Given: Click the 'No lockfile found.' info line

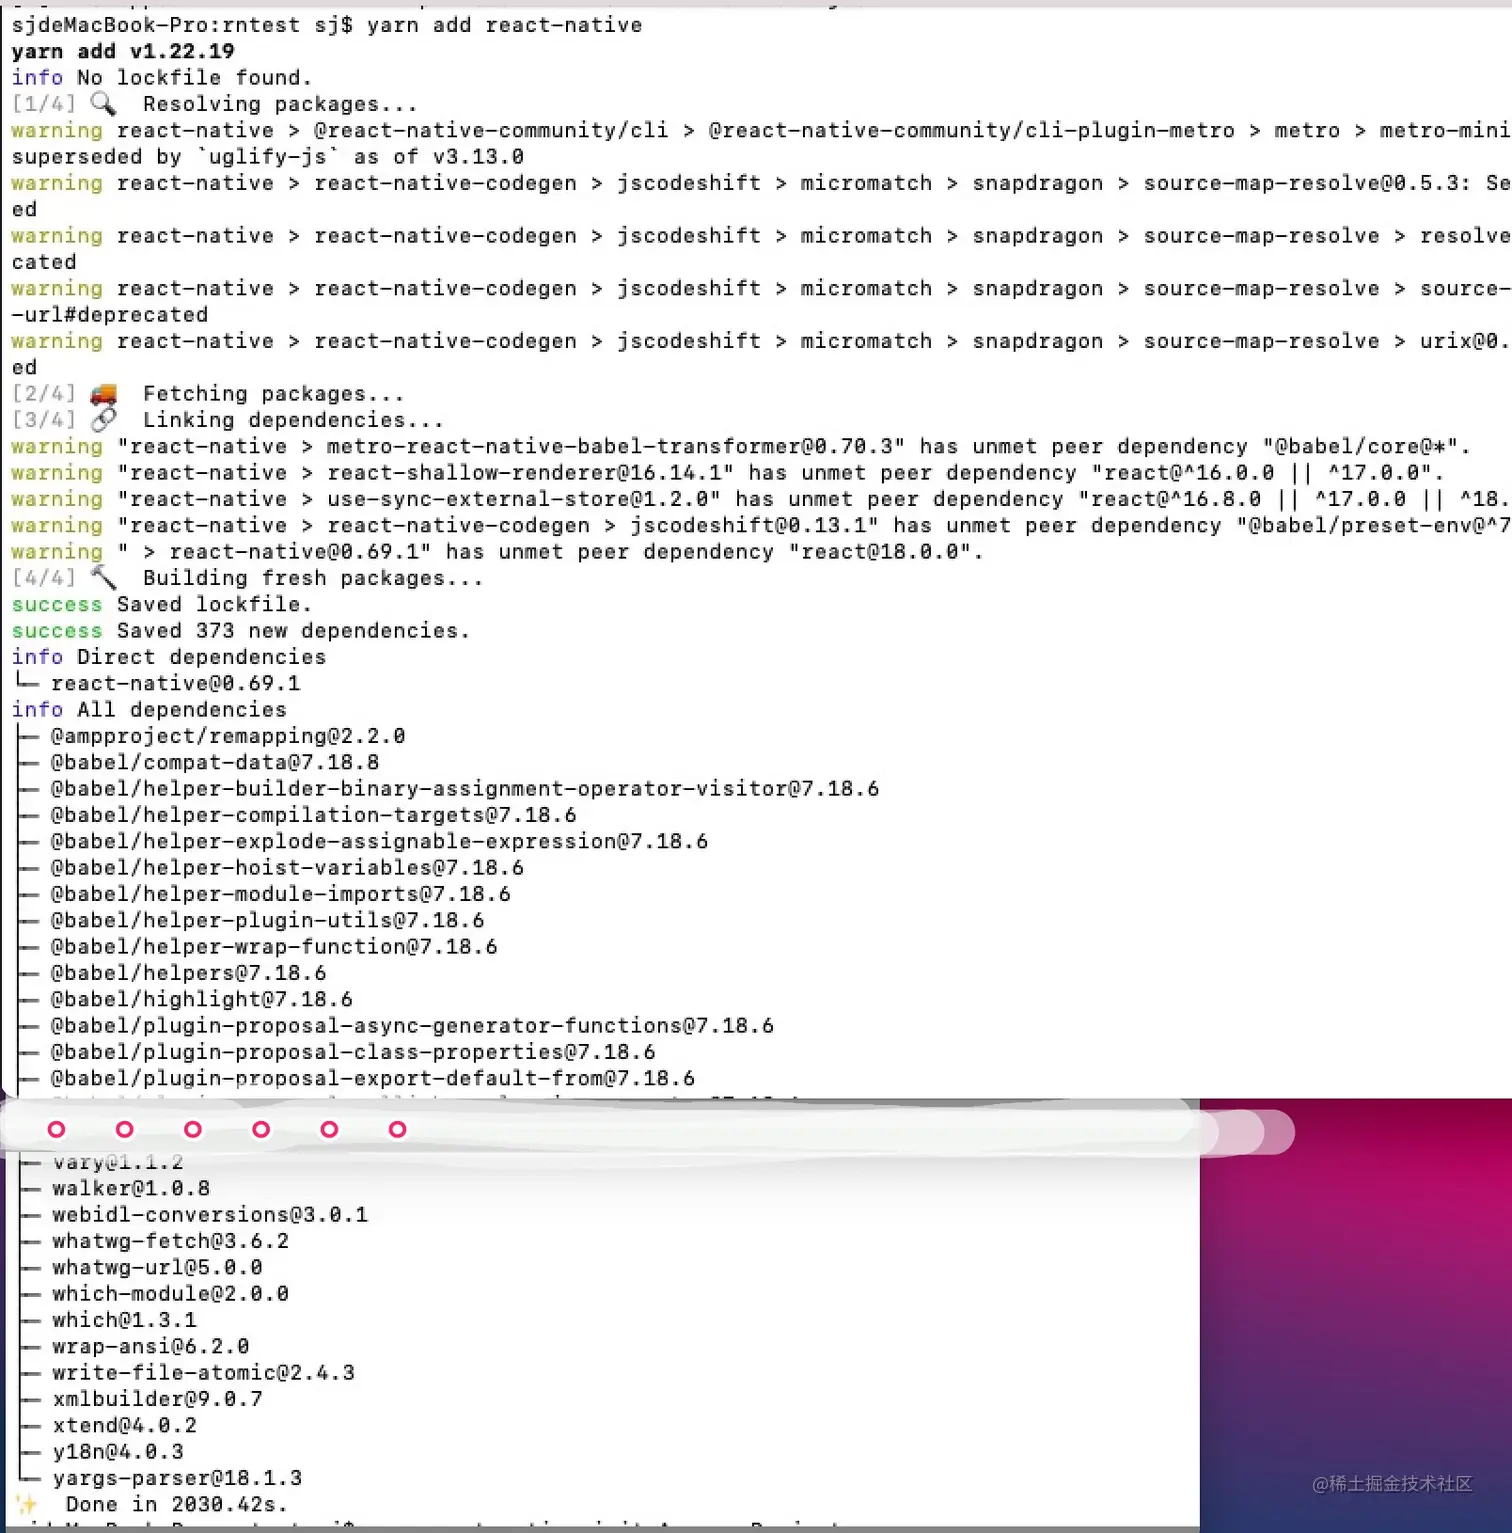Looking at the screenshot, I should point(162,78).
